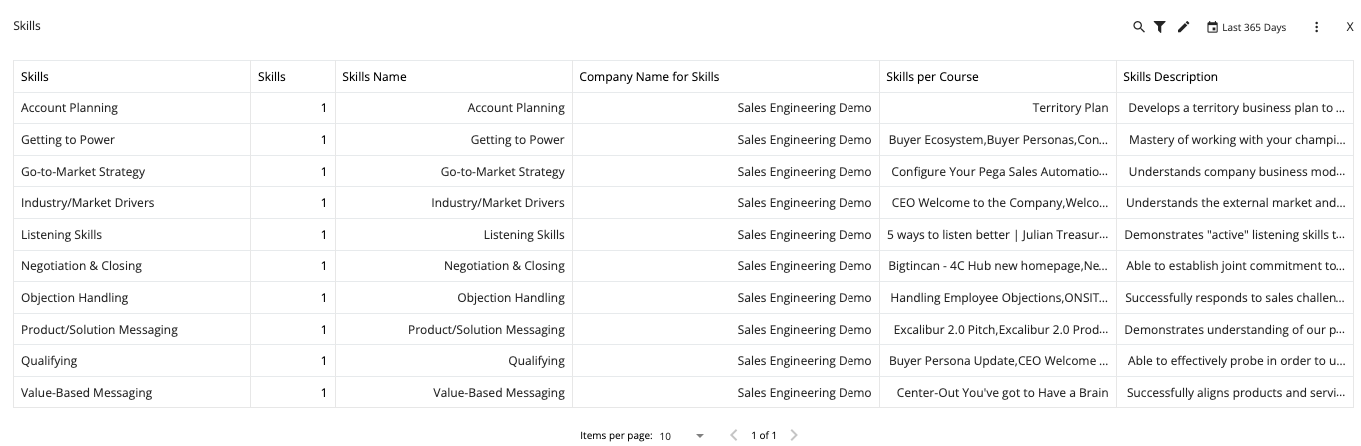1361x446 pixels.
Task: Sort by Skills Name column header
Action: [374, 77]
